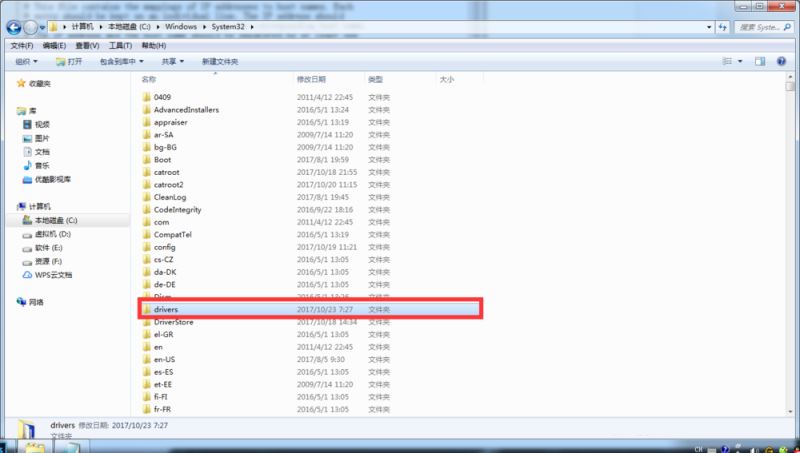The image size is (800, 453).
Task: Expand the 共享 dropdown
Action: coord(172,61)
